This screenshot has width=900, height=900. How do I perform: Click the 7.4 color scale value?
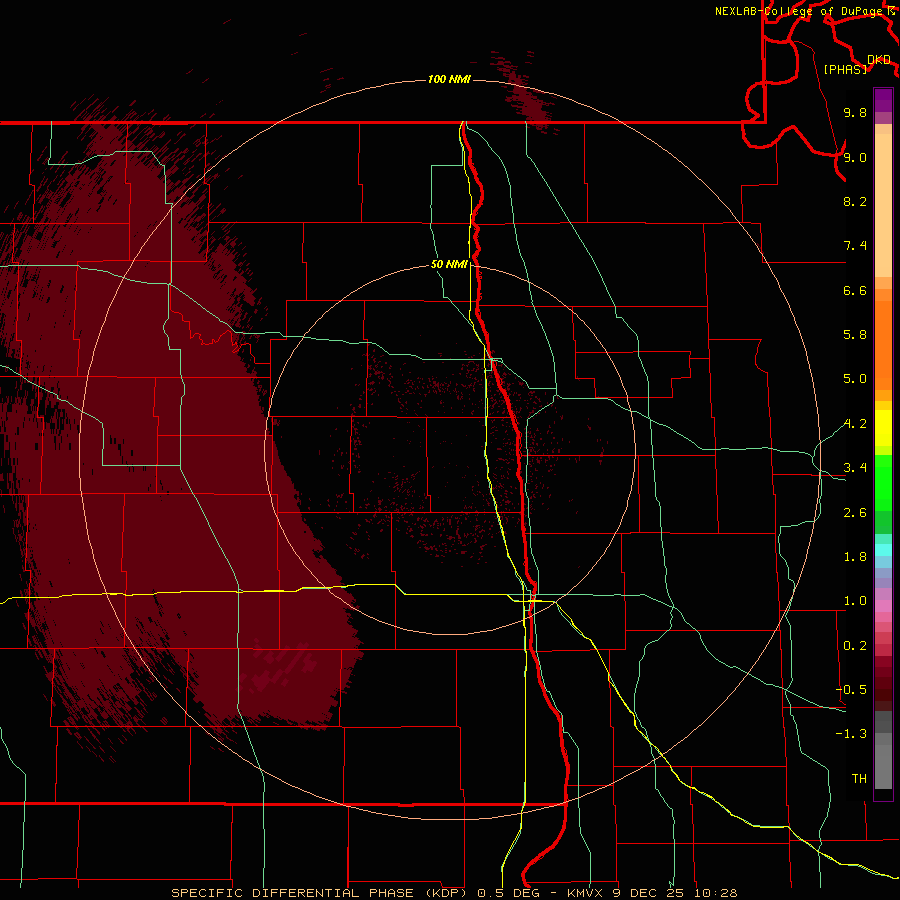pos(855,246)
